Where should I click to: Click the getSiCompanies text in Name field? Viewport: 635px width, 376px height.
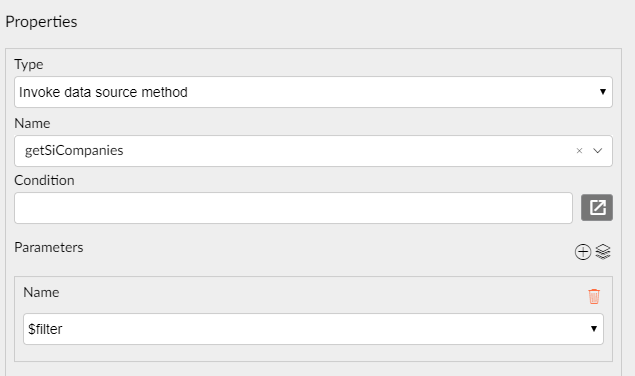(74, 151)
